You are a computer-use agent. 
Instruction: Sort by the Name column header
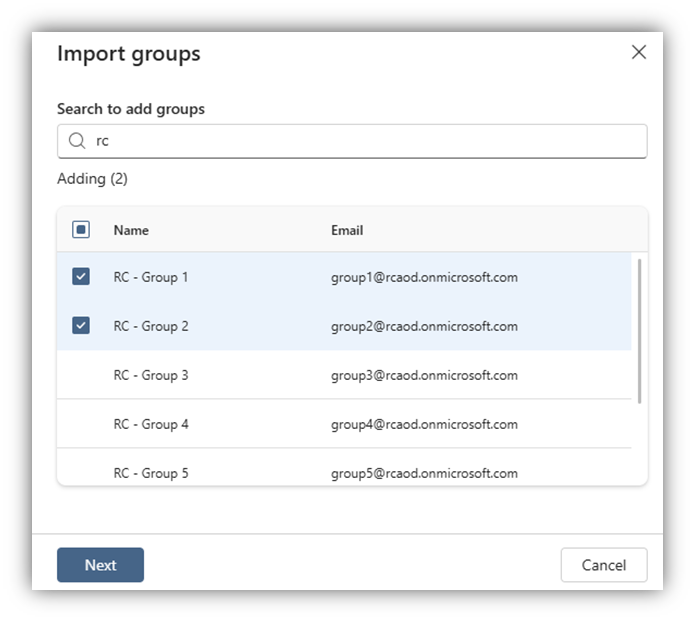[x=131, y=230]
